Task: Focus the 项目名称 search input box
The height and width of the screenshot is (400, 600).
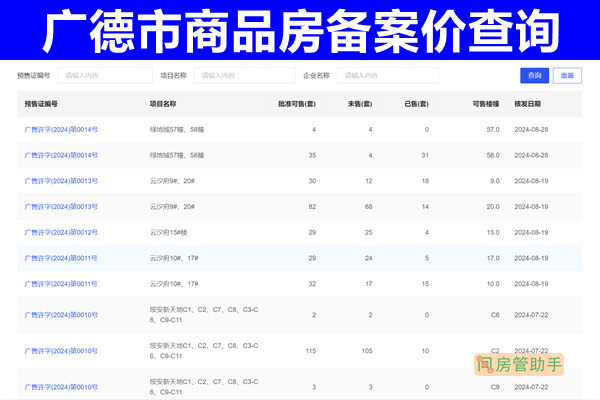Action: point(245,75)
